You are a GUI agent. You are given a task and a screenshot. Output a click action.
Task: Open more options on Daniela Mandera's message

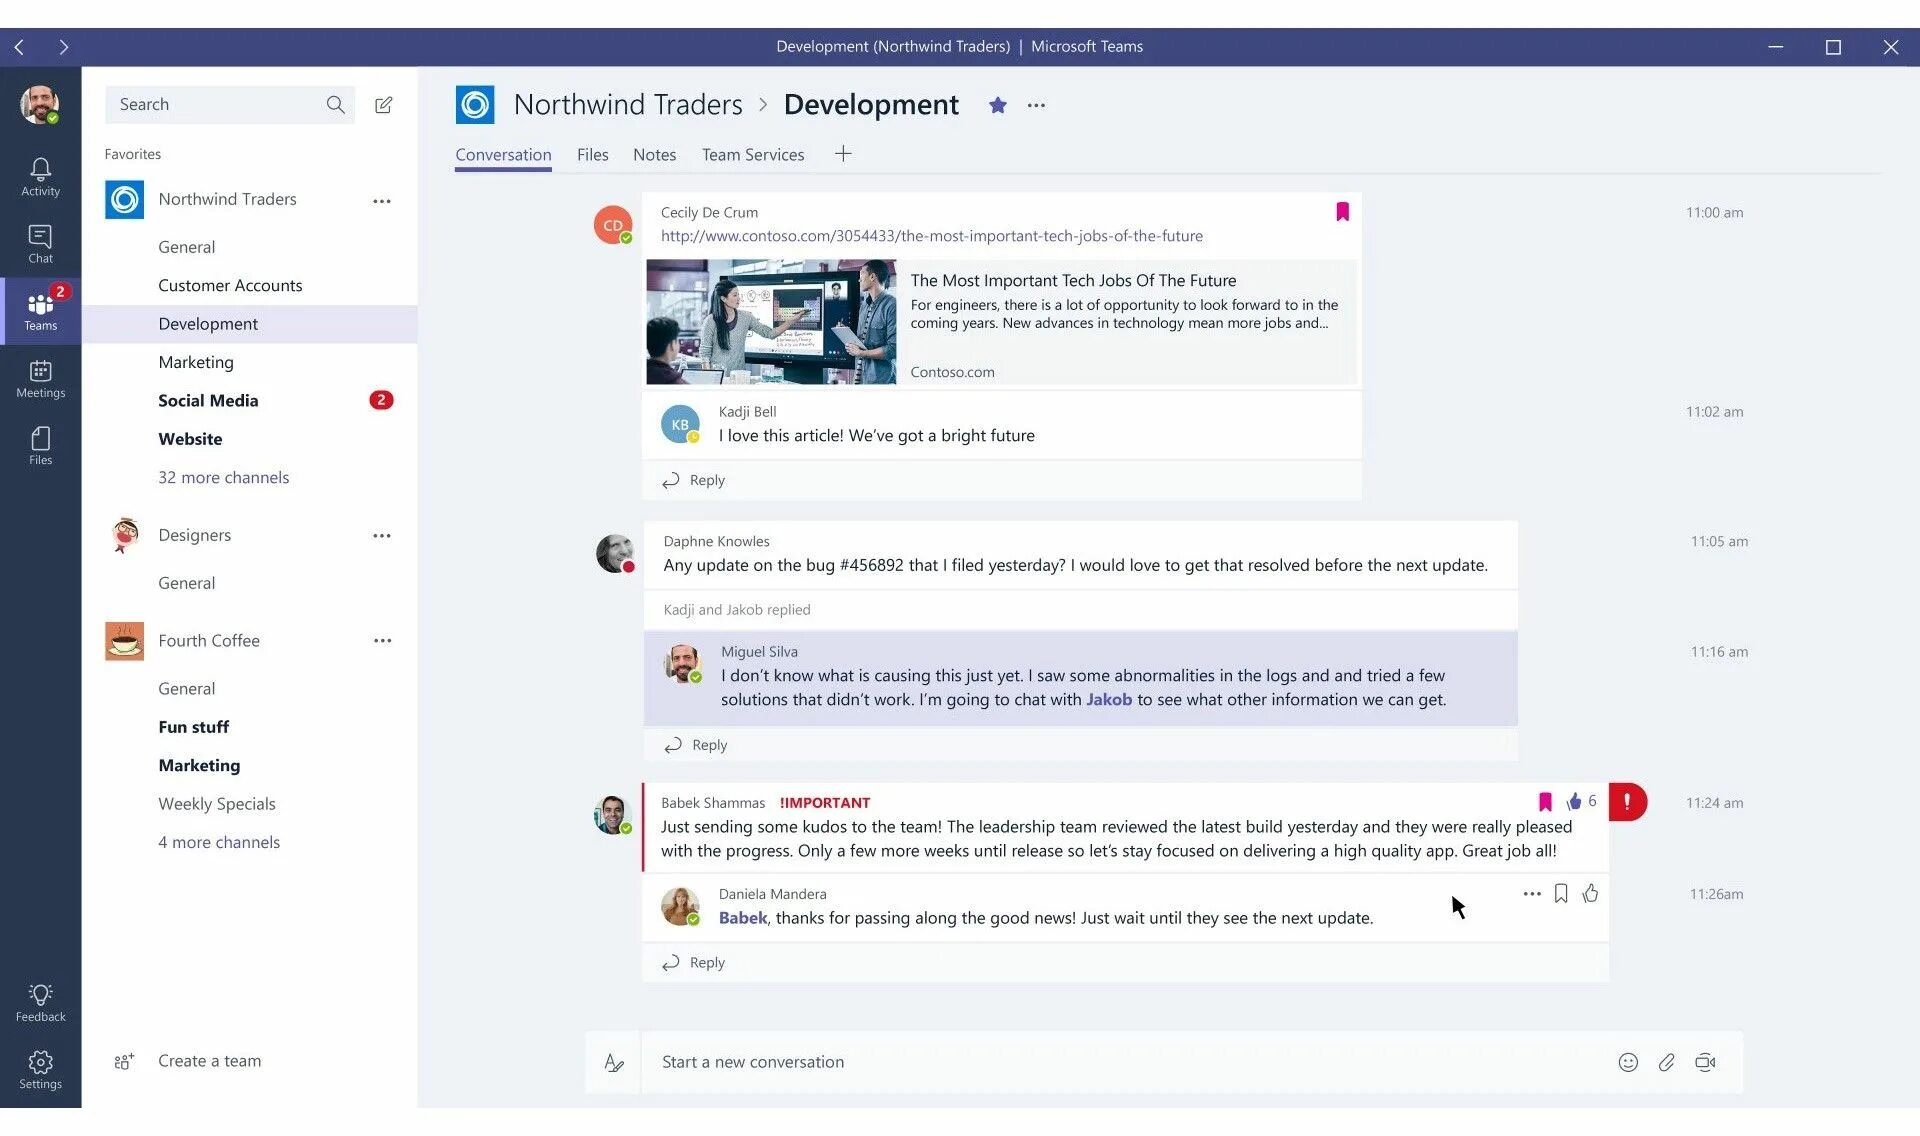(1532, 893)
